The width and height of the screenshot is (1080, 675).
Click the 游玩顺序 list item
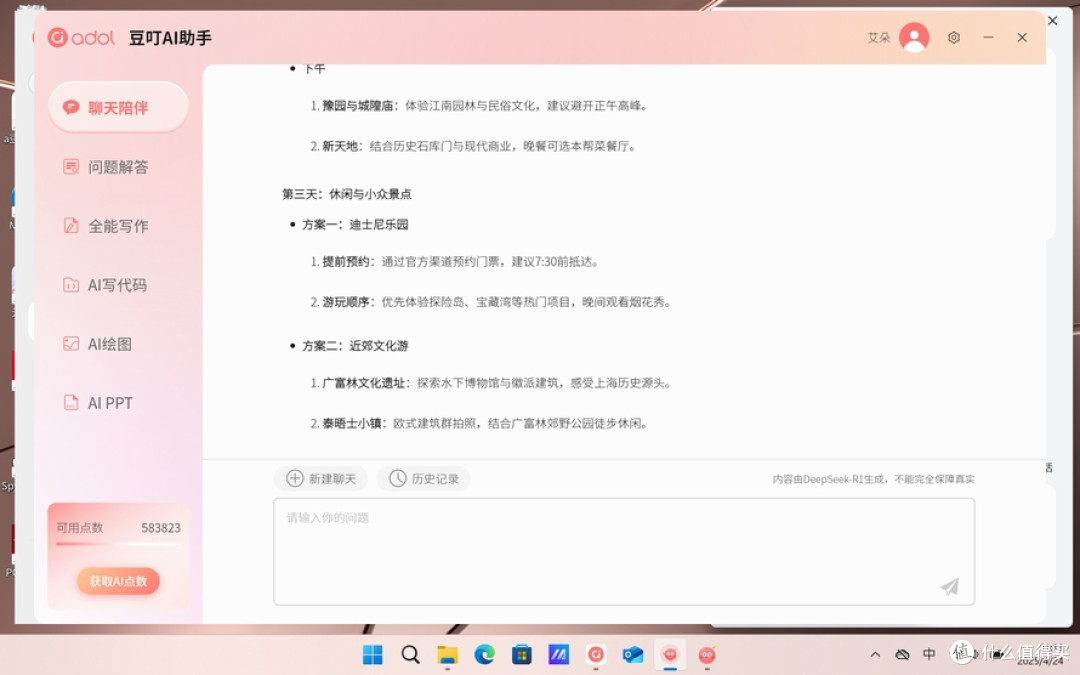(490, 302)
